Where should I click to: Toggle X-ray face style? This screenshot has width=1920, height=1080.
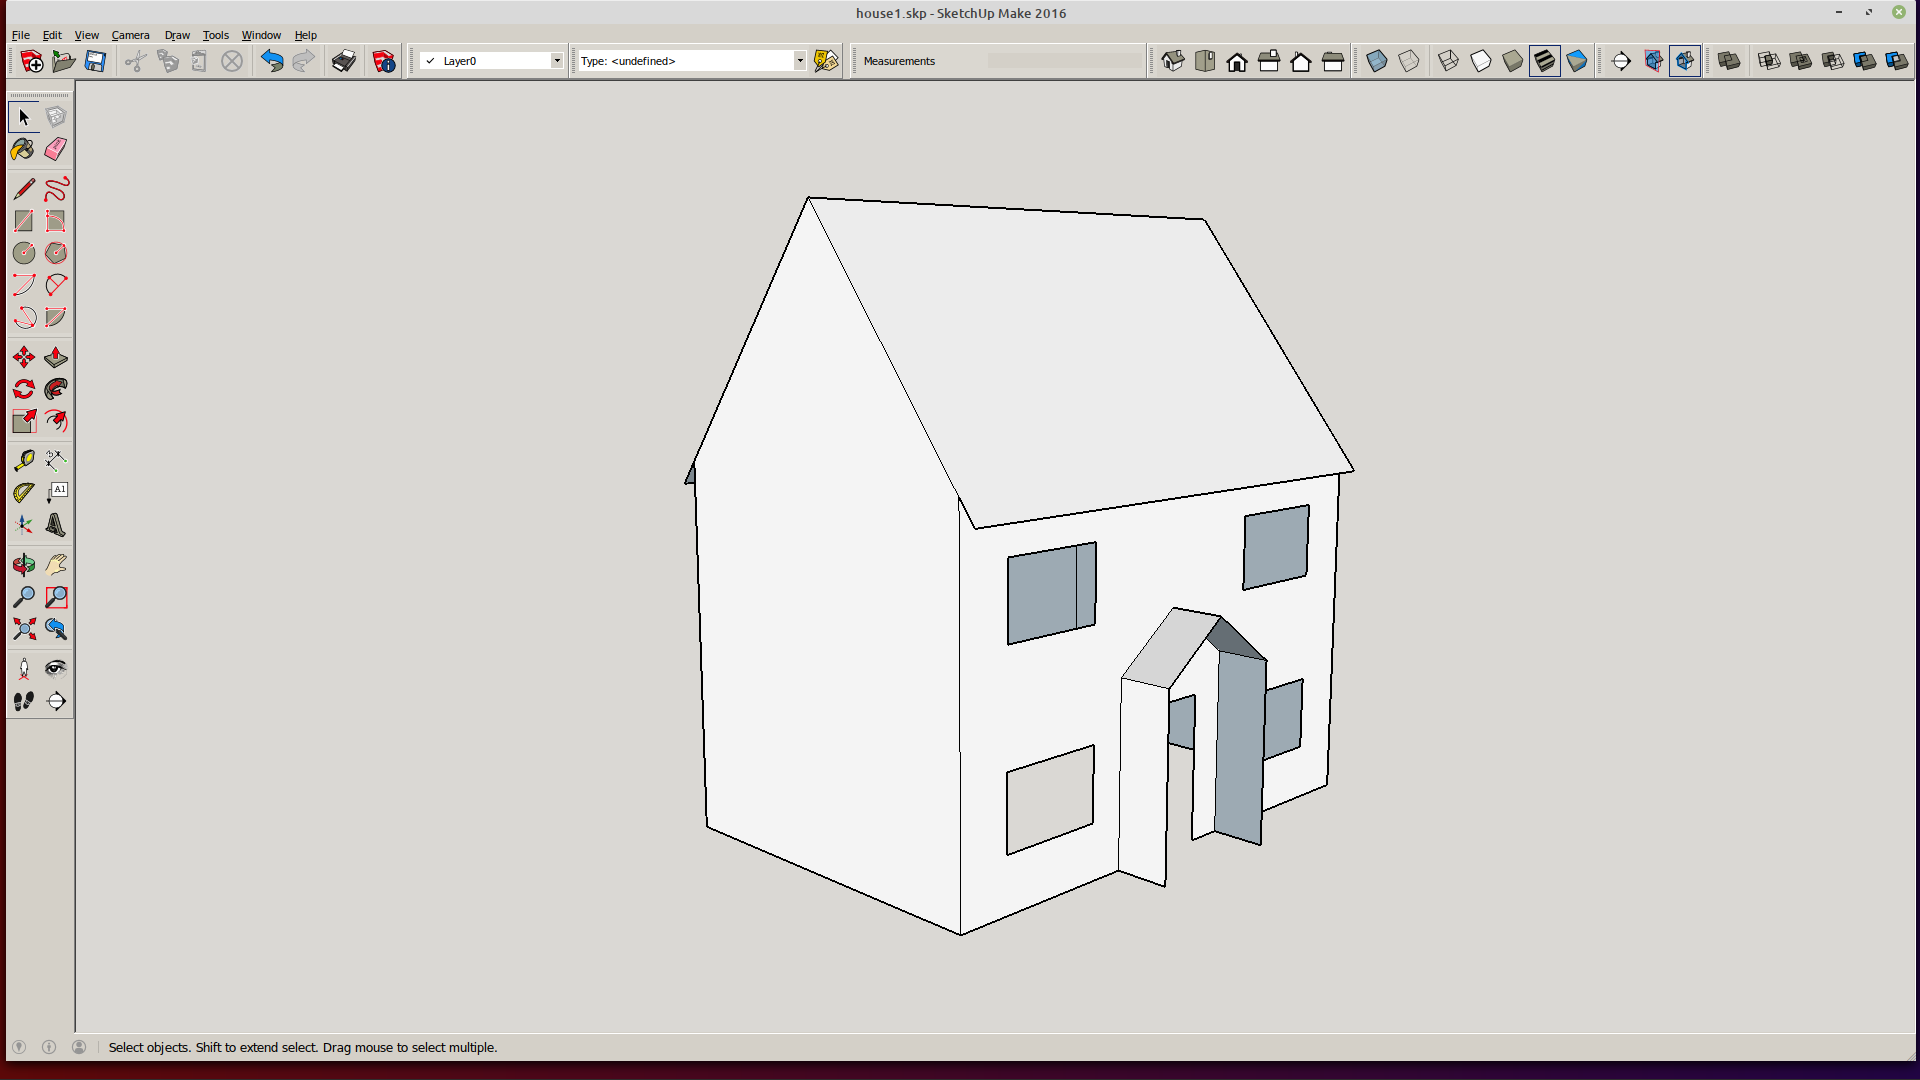1376,61
